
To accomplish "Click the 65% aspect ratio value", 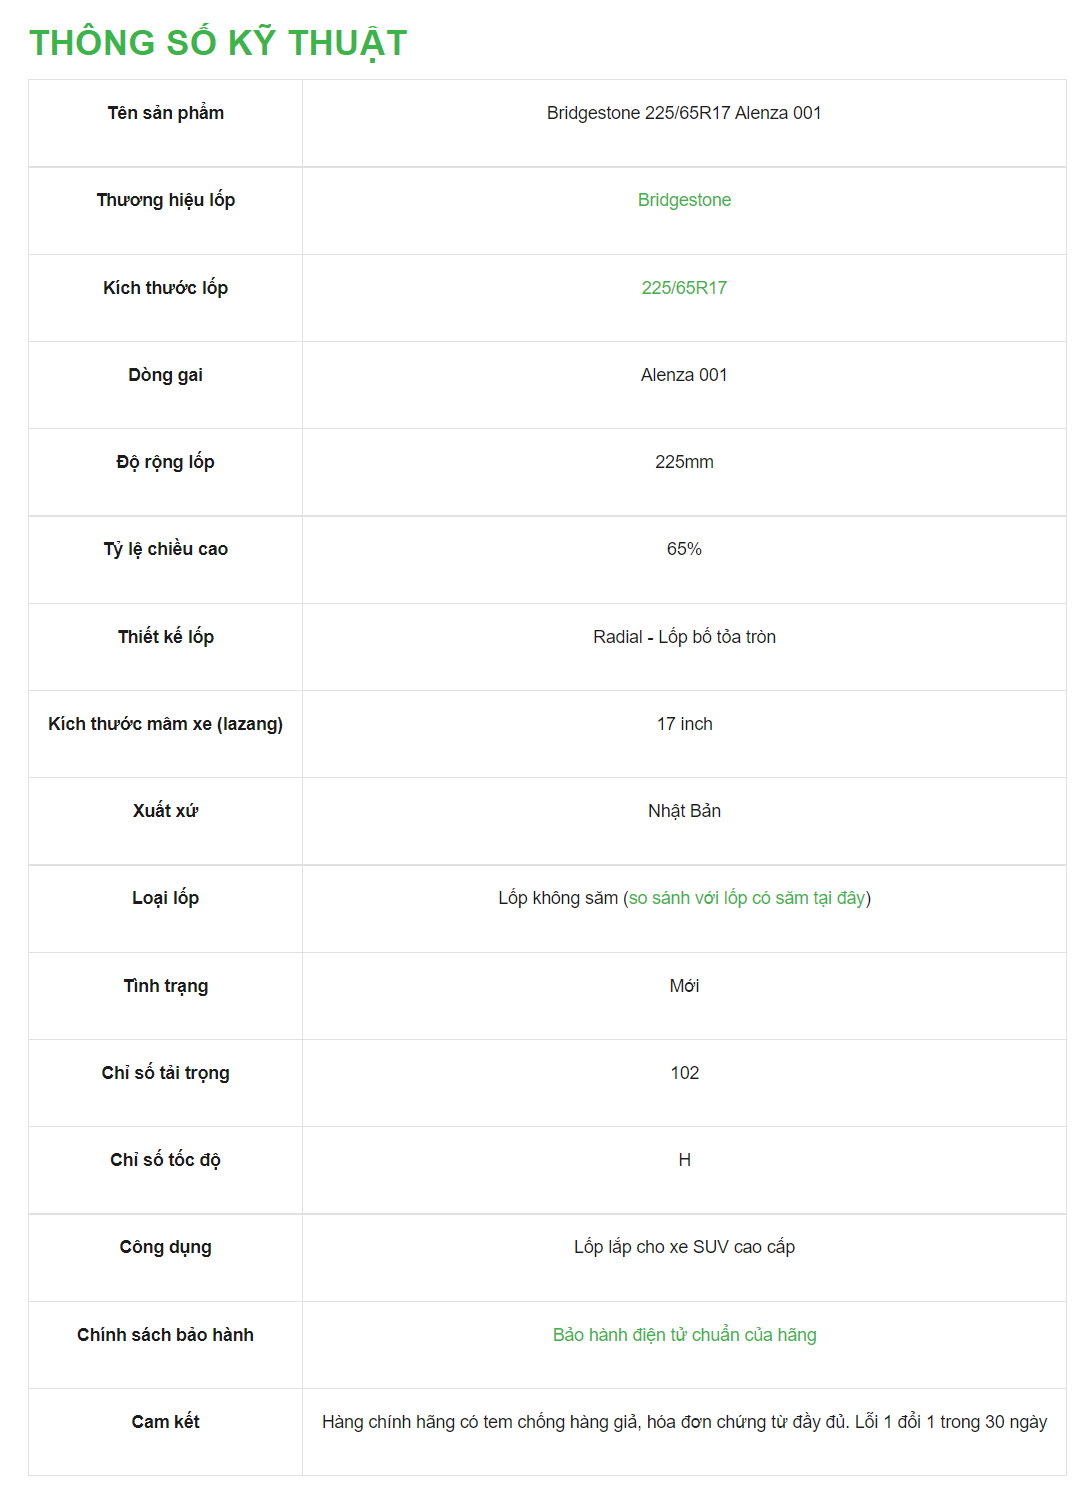I will point(684,549).
